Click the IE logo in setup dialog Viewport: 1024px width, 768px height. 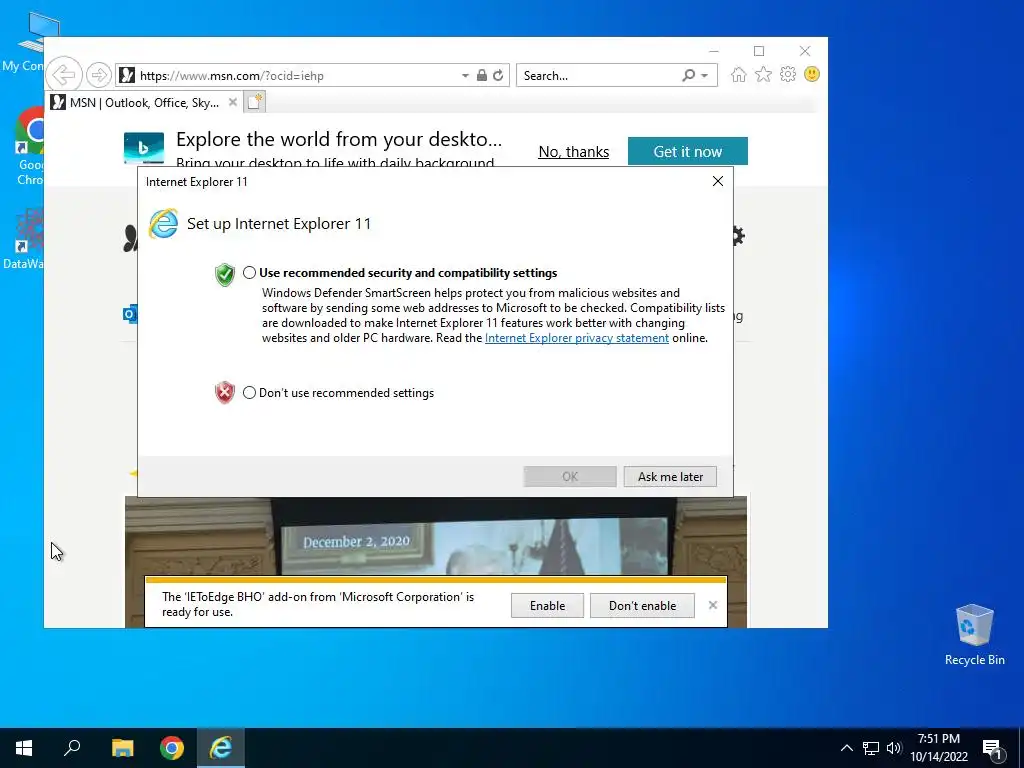coord(163,224)
